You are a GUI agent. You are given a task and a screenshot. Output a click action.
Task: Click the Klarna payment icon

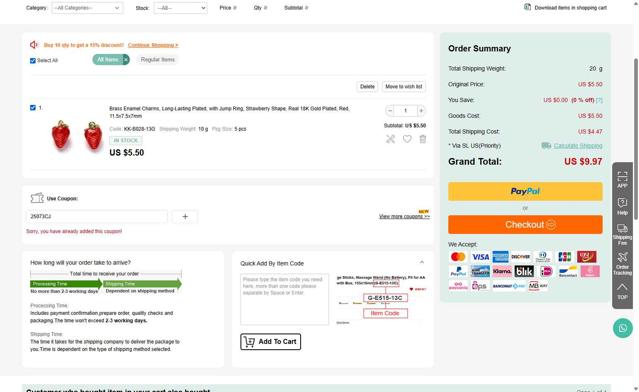(502, 271)
